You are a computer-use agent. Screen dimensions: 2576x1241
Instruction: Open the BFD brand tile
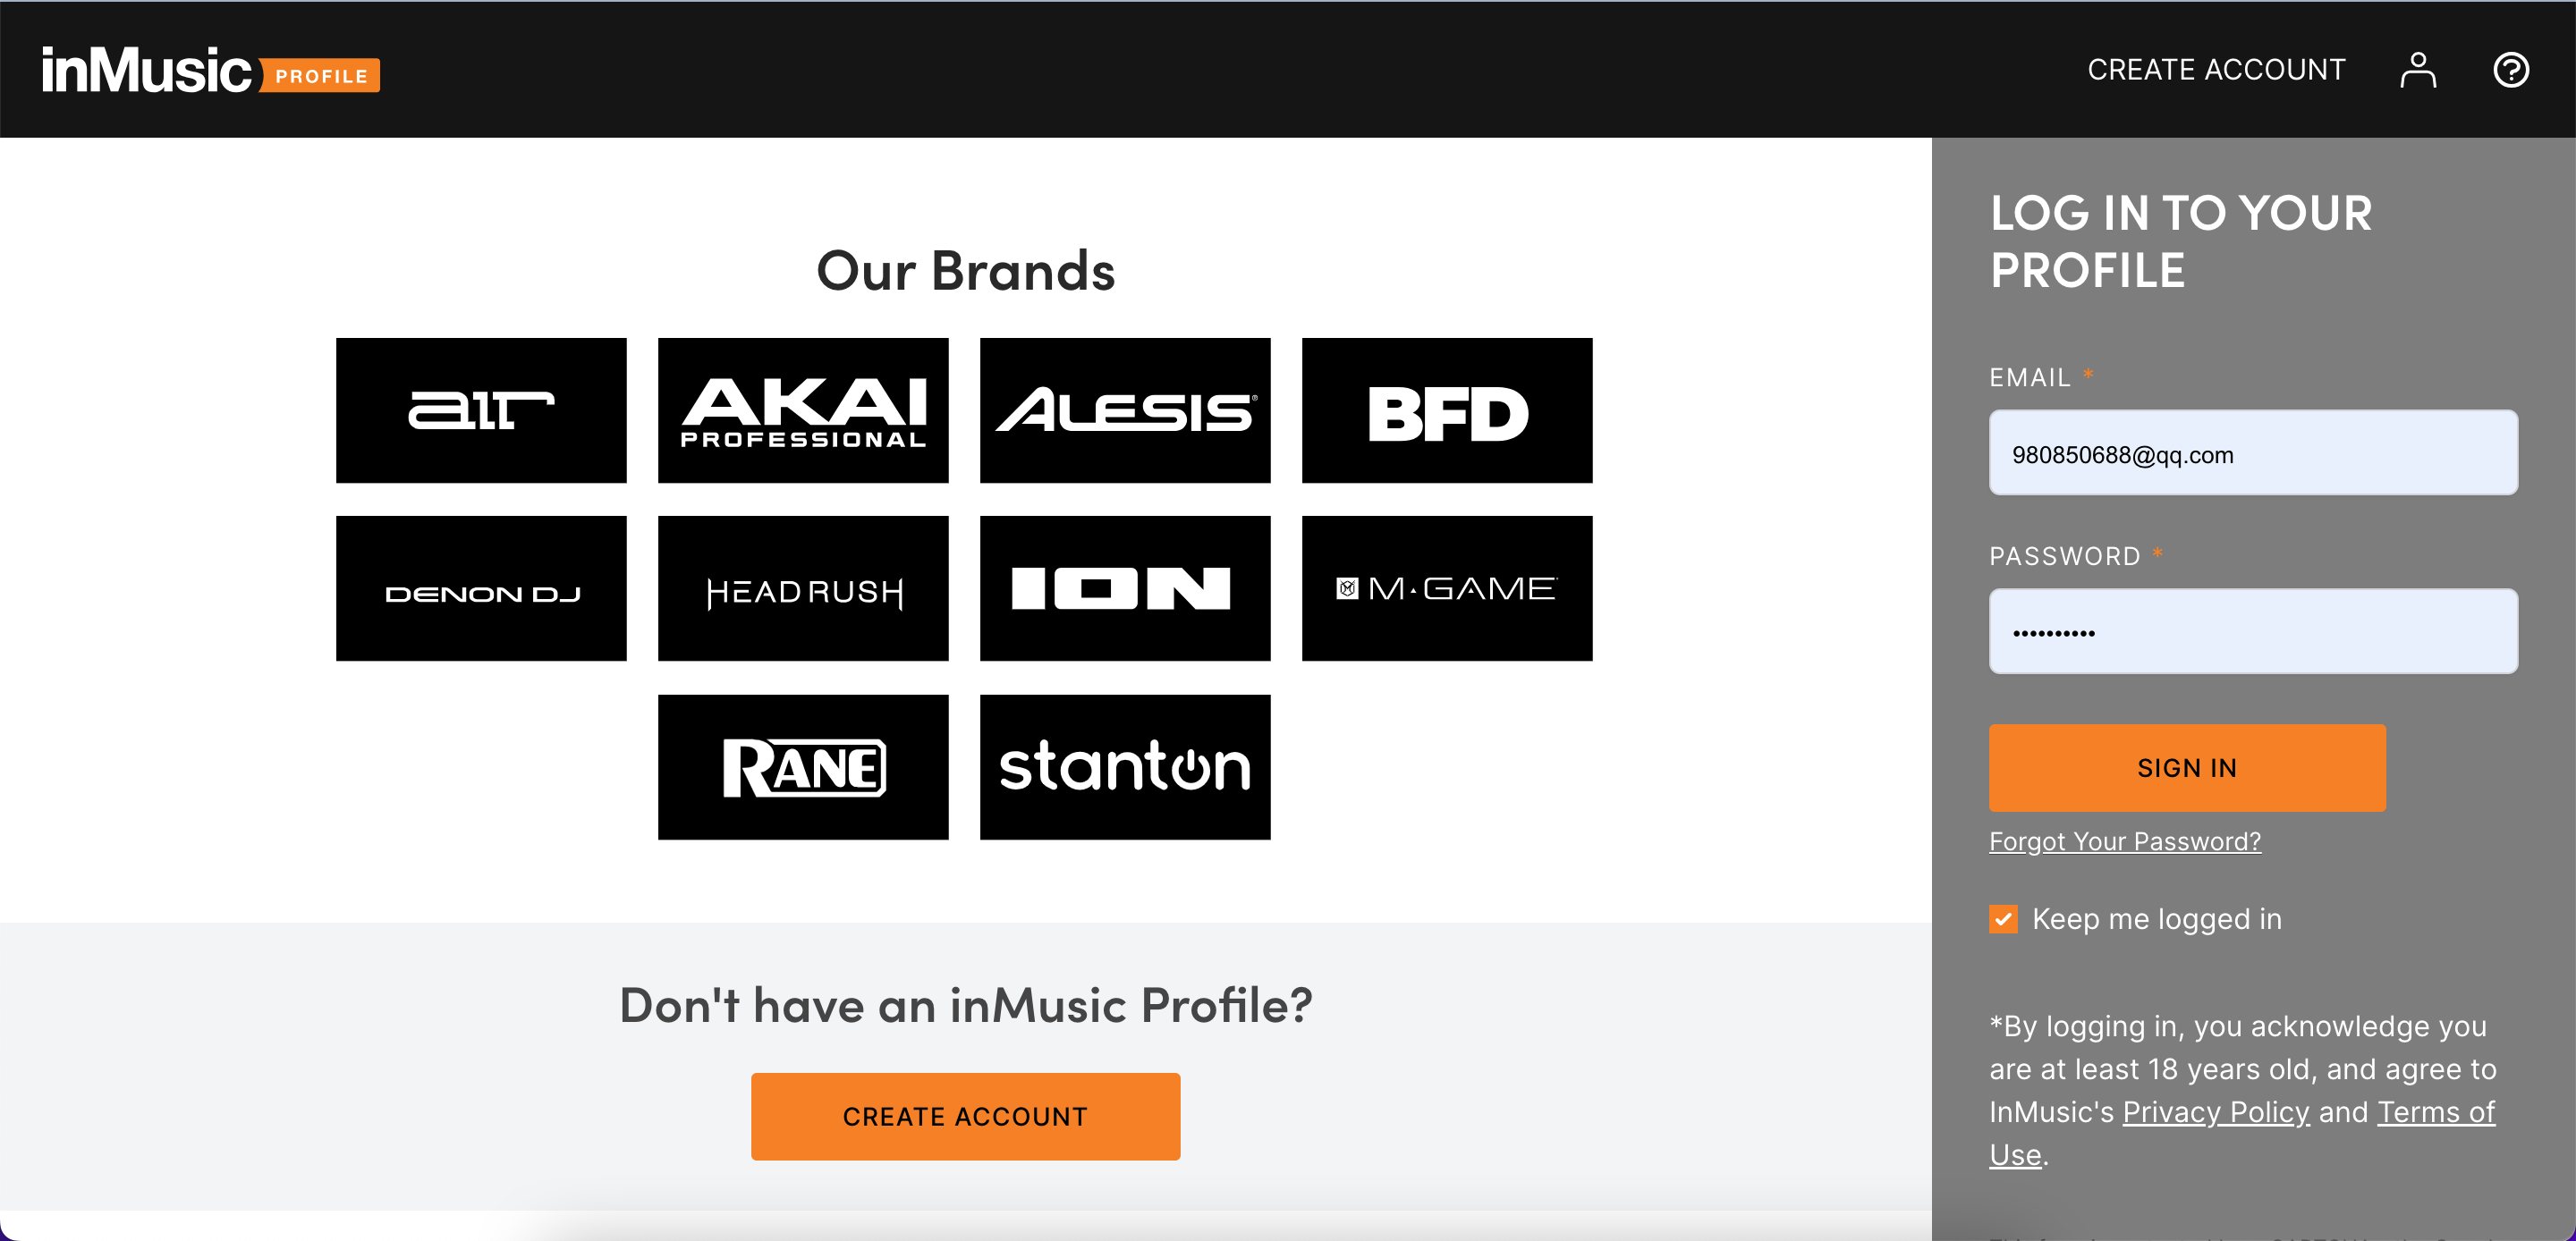click(x=1447, y=410)
